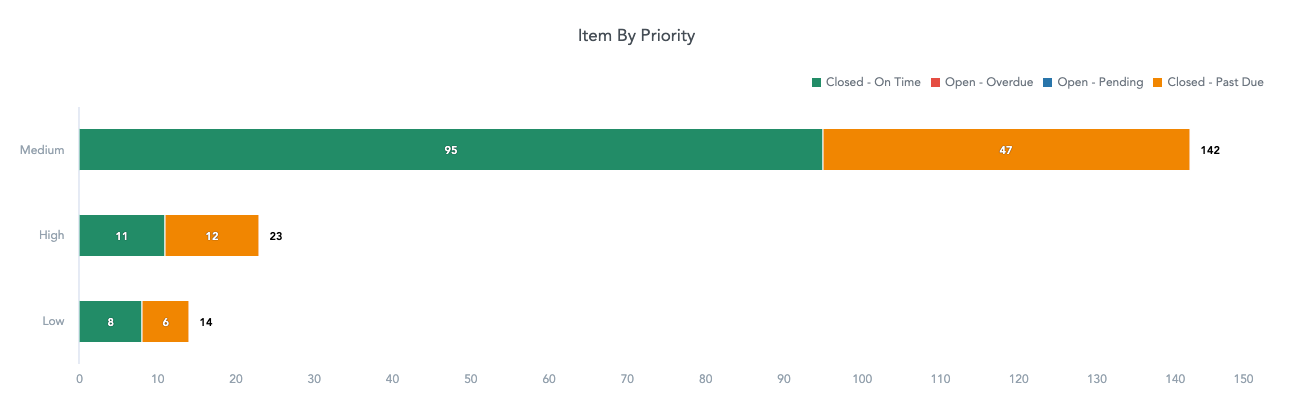Image resolution: width=1290 pixels, height=416 pixels.
Task: Toggle the Open - Overdue legend series
Action: (x=982, y=82)
